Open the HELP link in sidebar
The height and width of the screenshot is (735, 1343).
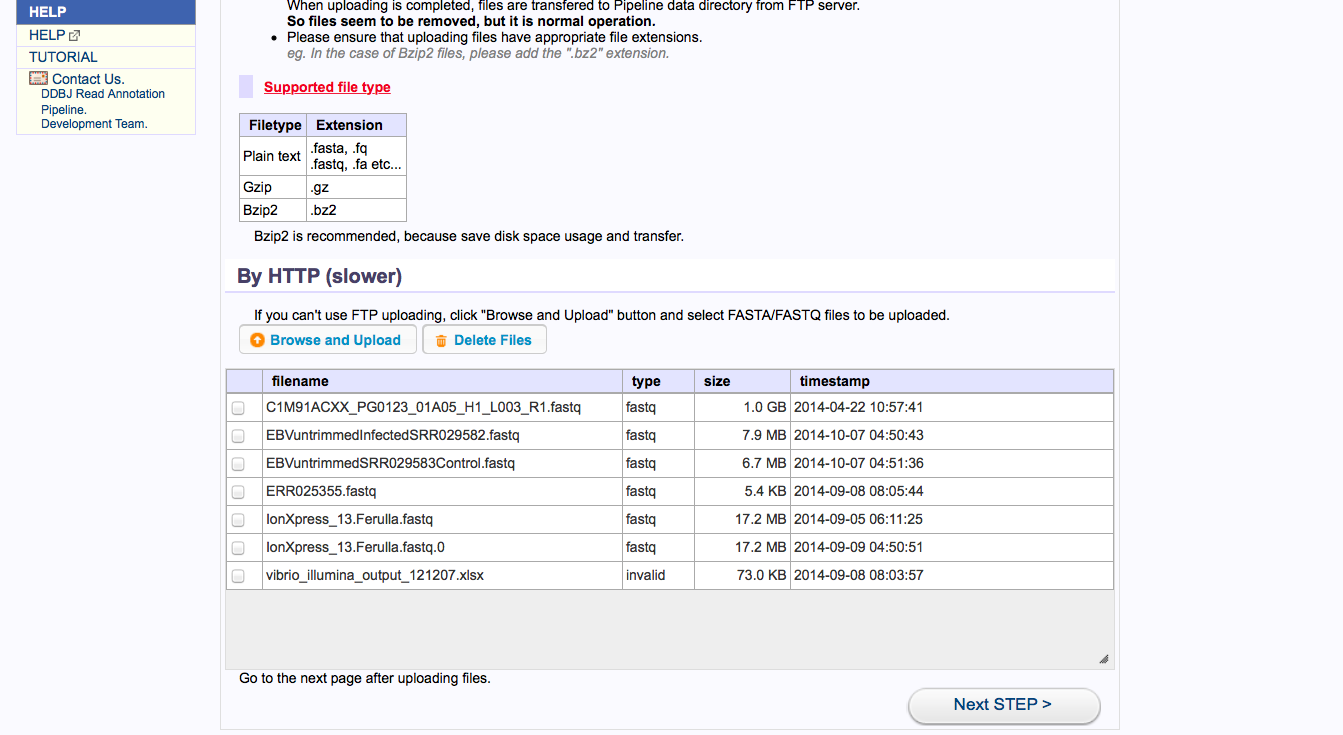[x=47, y=35]
